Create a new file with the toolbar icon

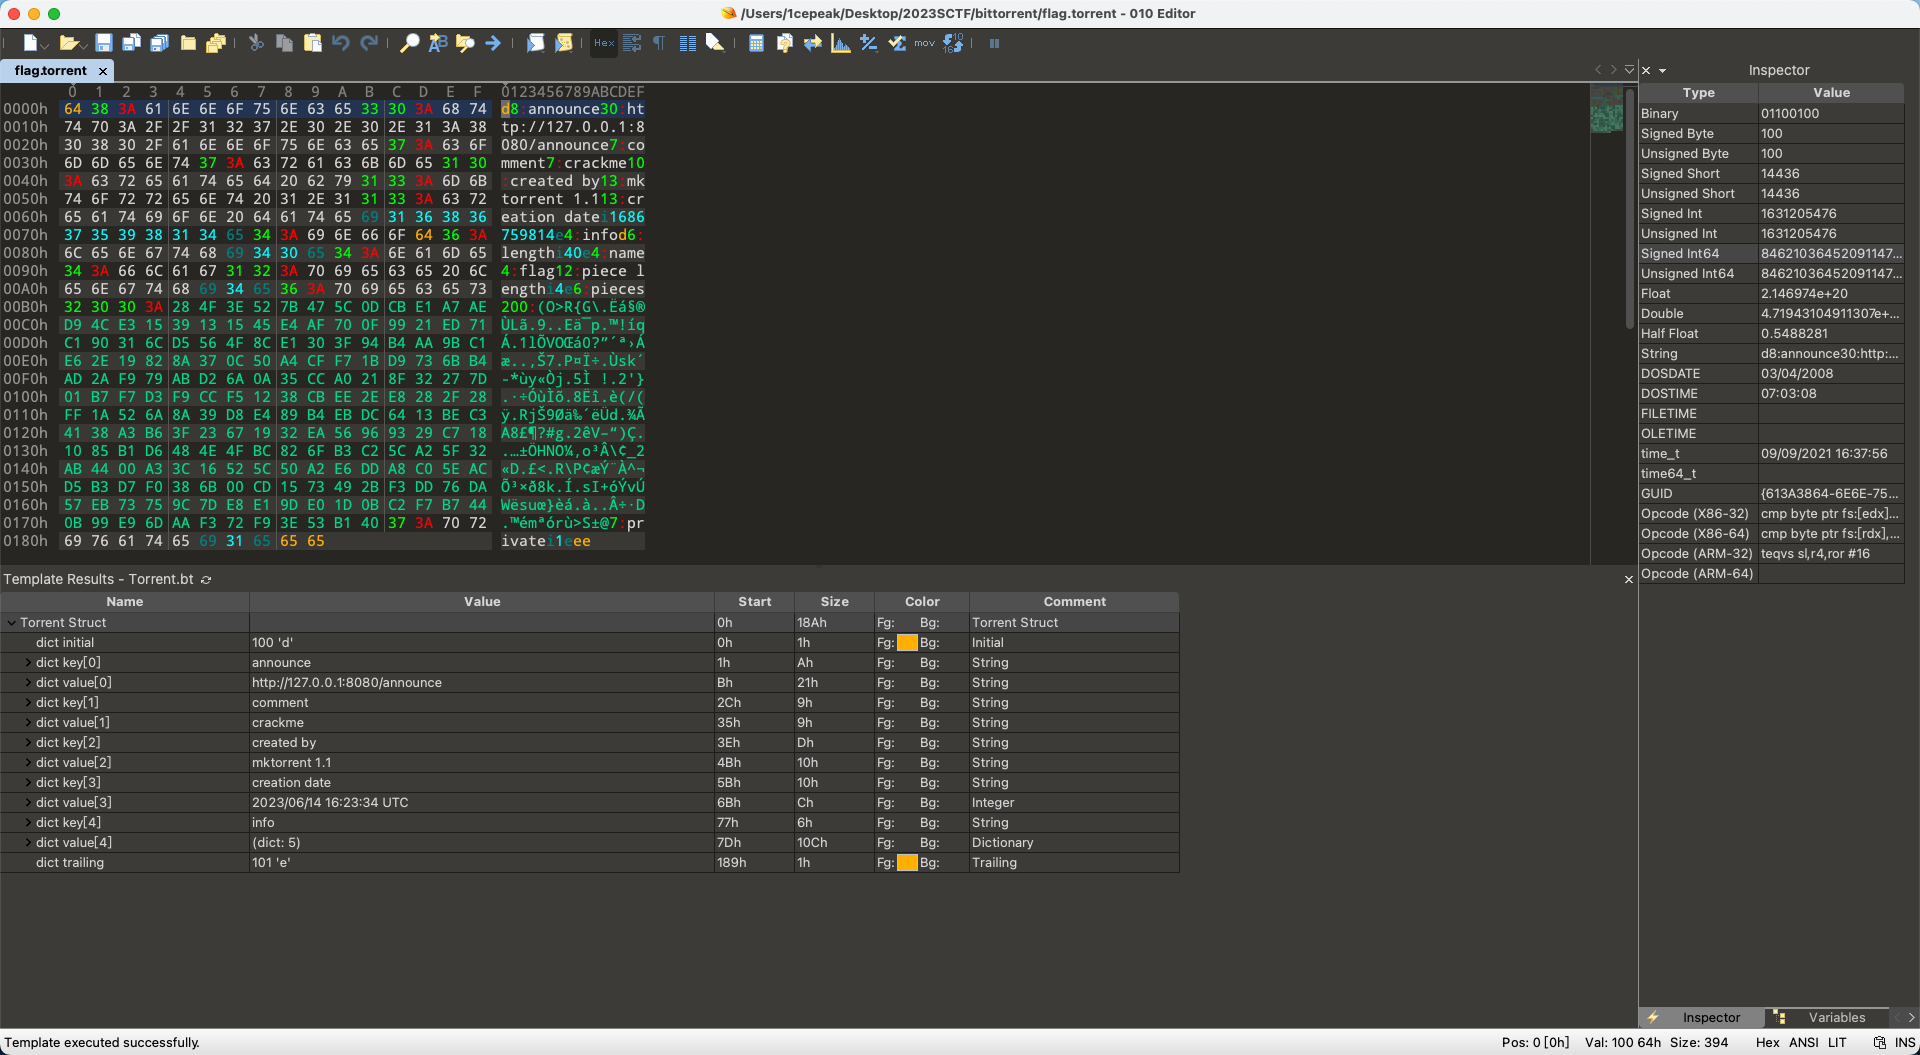[x=30, y=43]
